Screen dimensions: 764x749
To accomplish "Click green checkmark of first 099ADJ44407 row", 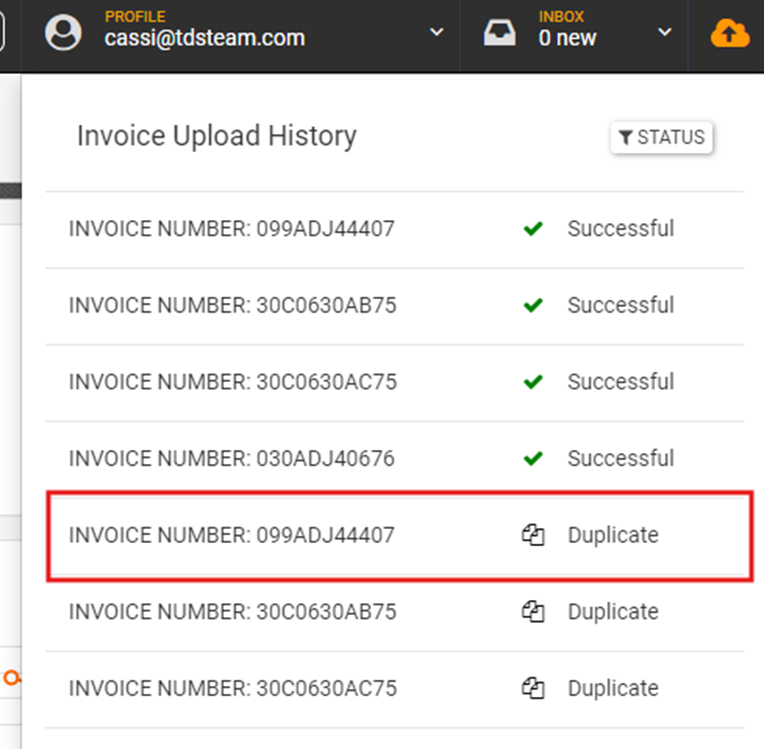I will coord(533,229).
